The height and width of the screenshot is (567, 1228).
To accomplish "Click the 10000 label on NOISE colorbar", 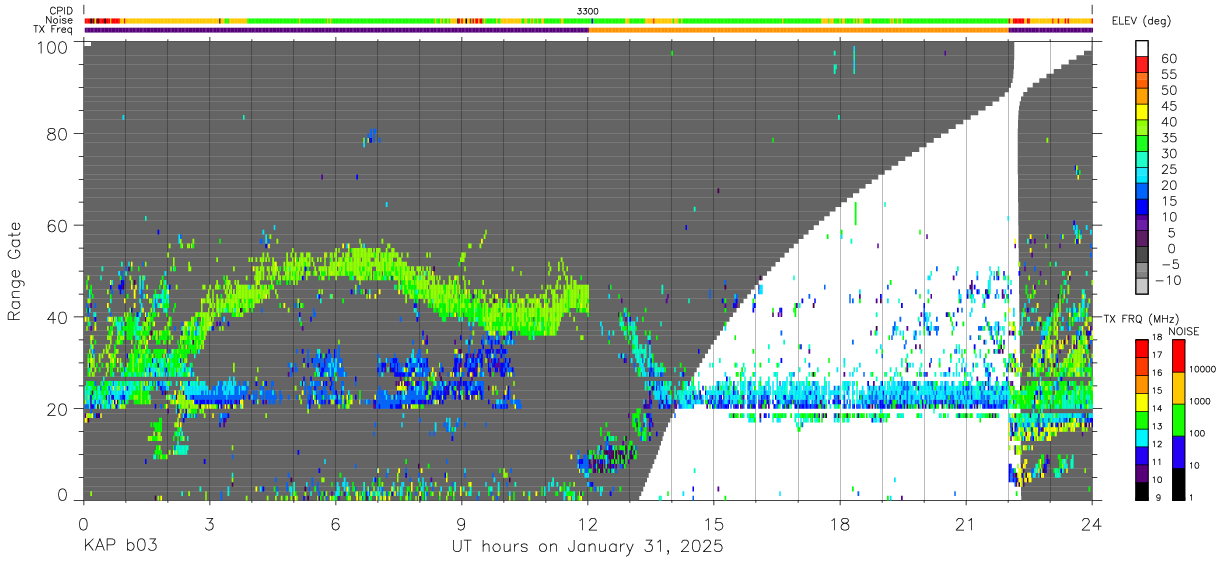I will 1203,369.
